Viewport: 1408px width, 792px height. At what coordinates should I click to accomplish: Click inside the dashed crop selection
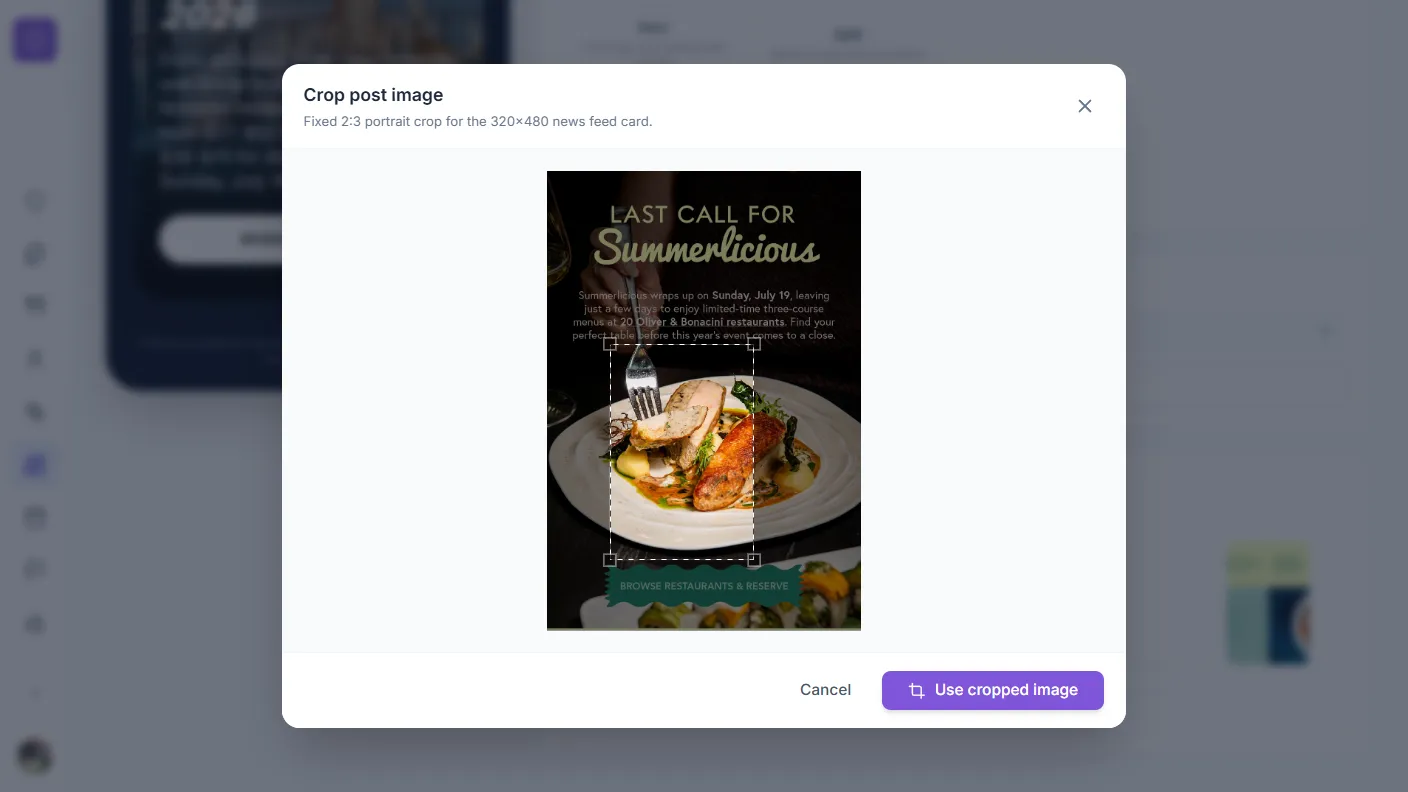(x=682, y=452)
